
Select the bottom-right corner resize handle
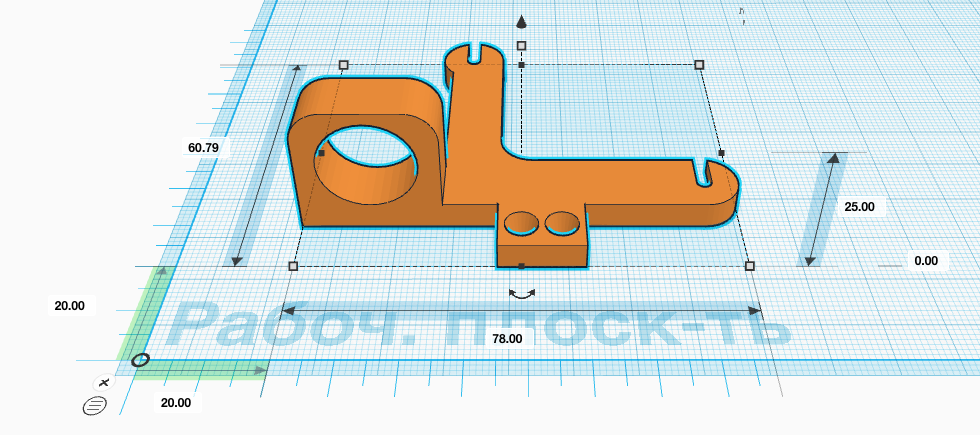click(750, 266)
